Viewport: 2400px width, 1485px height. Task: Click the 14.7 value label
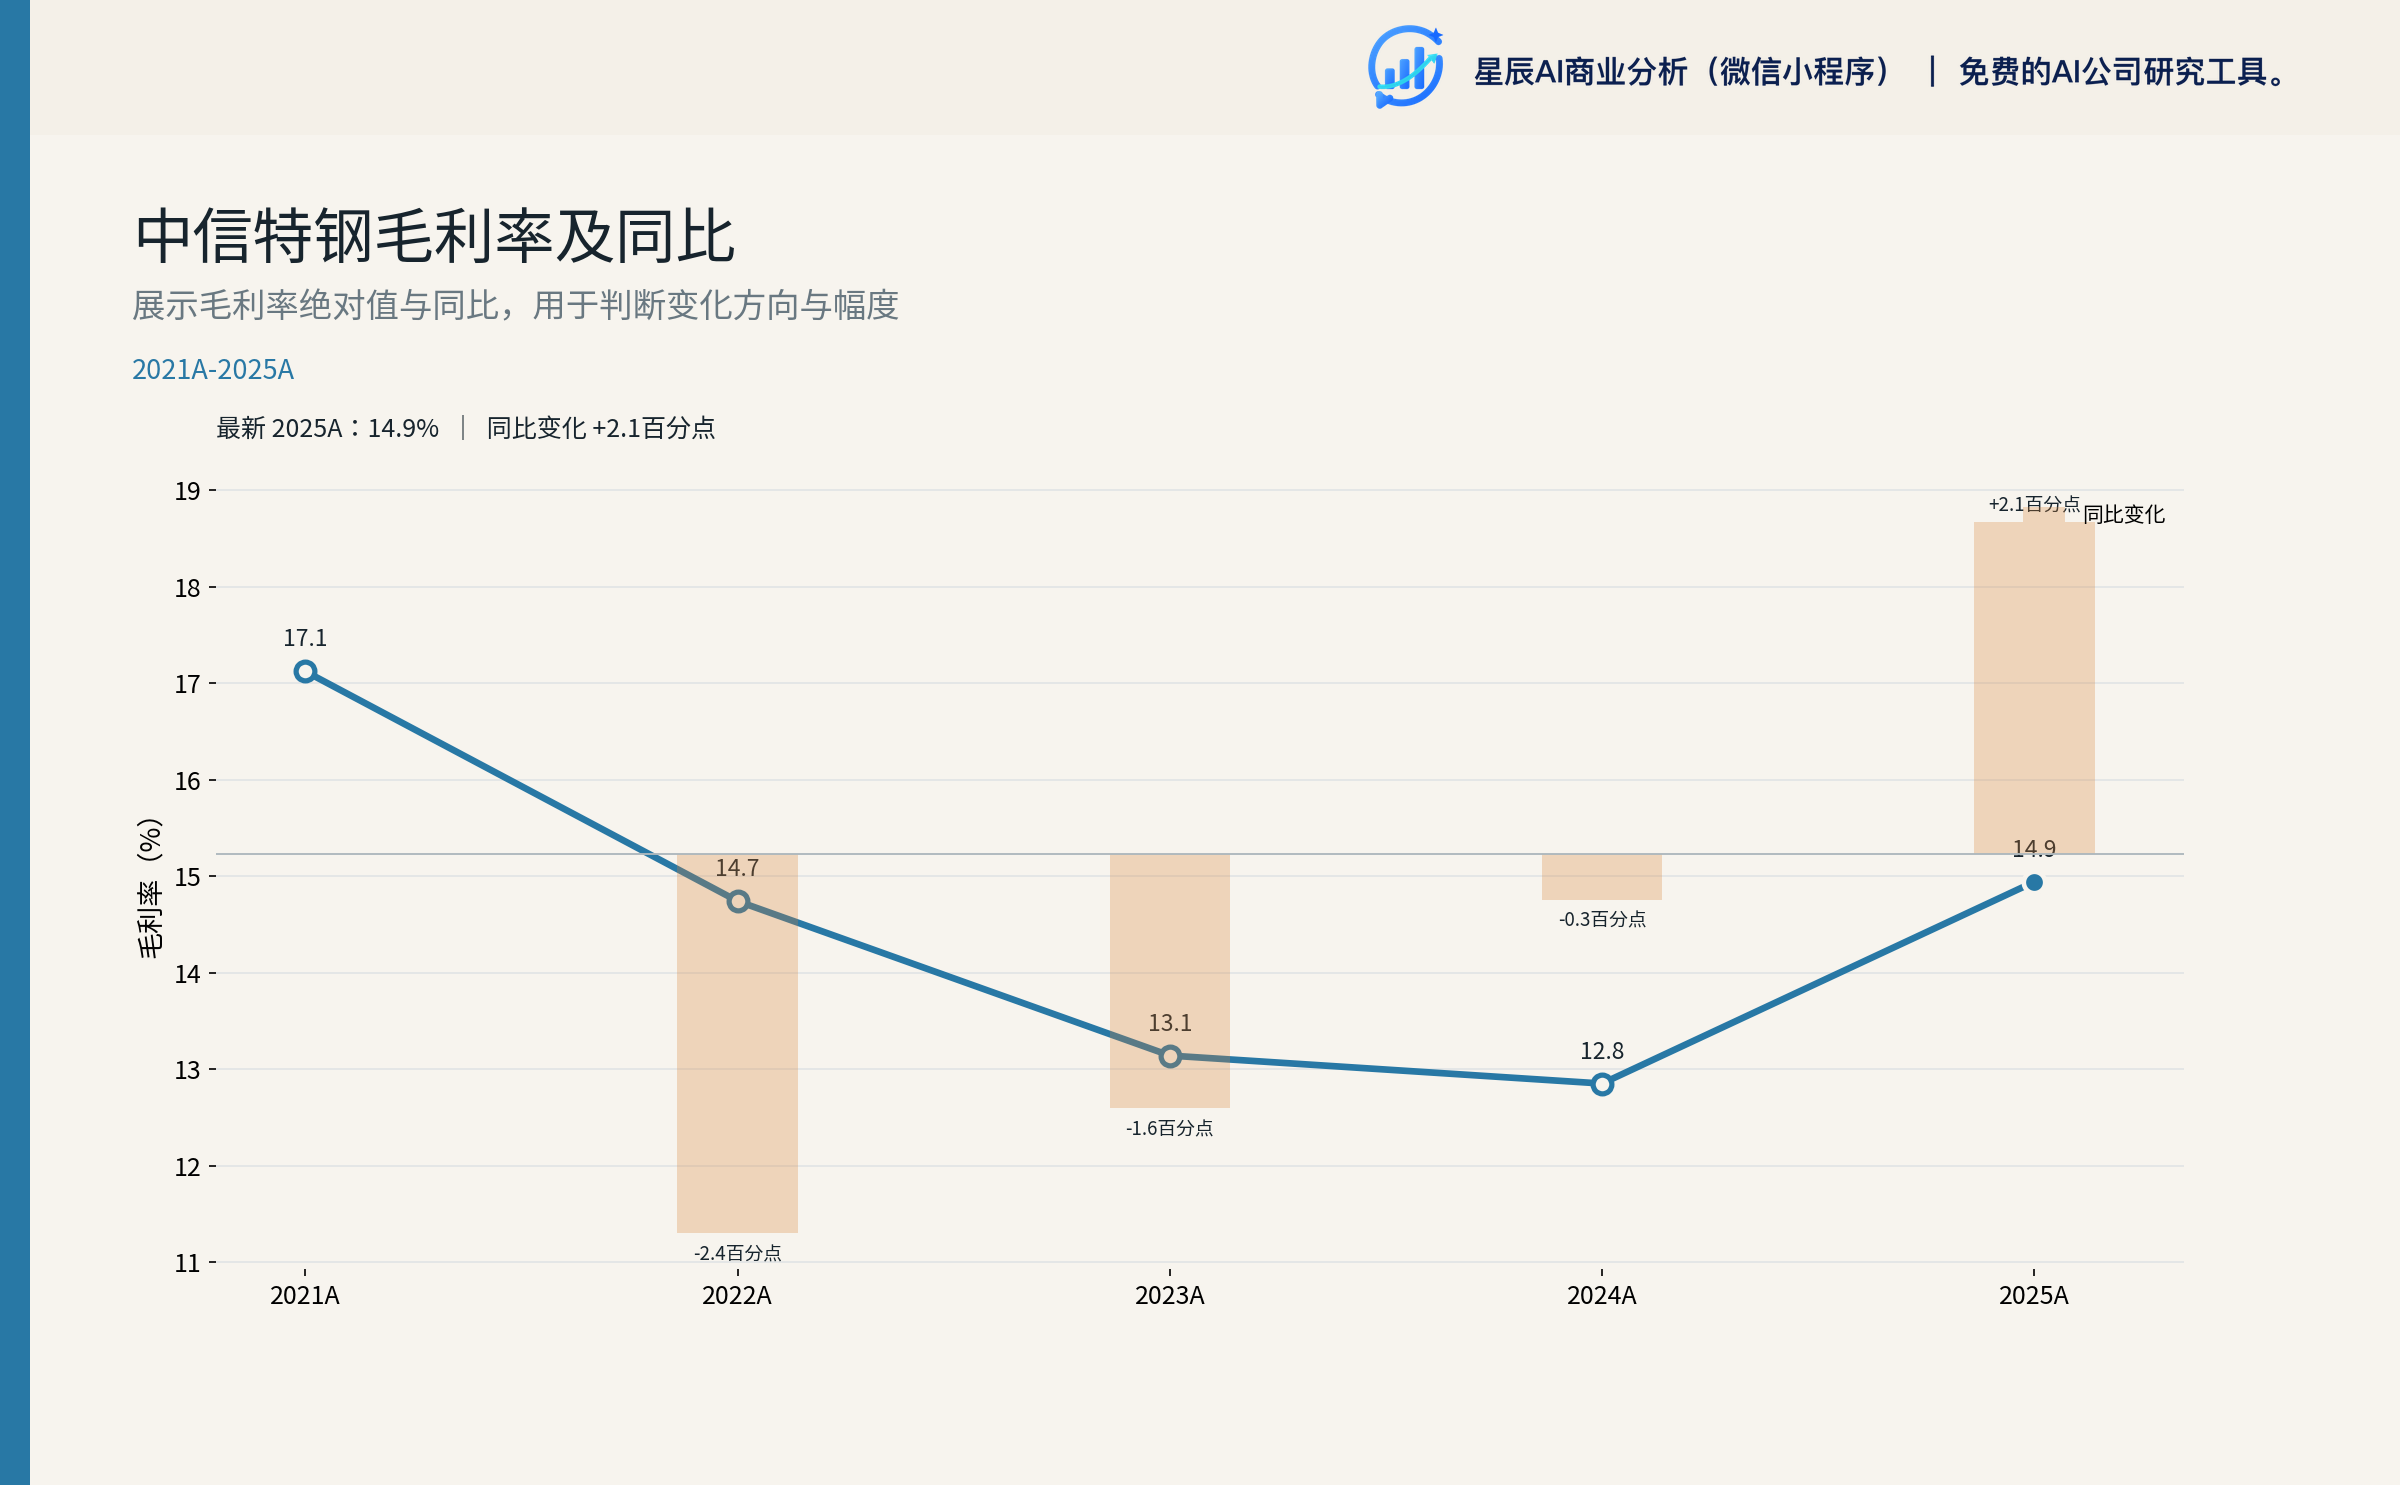point(737,868)
